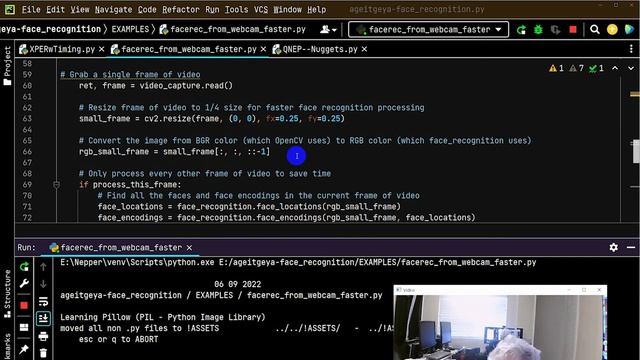Click facerec_from_webcam_faster.py breadcrumb in navigation bar

coord(233,29)
